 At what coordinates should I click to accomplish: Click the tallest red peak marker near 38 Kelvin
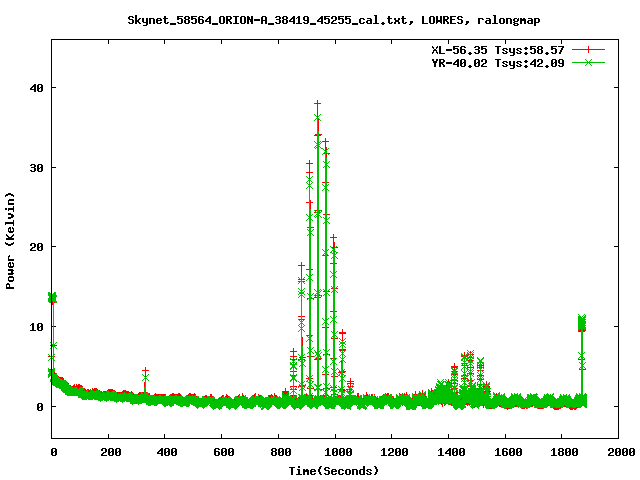(x=318, y=104)
